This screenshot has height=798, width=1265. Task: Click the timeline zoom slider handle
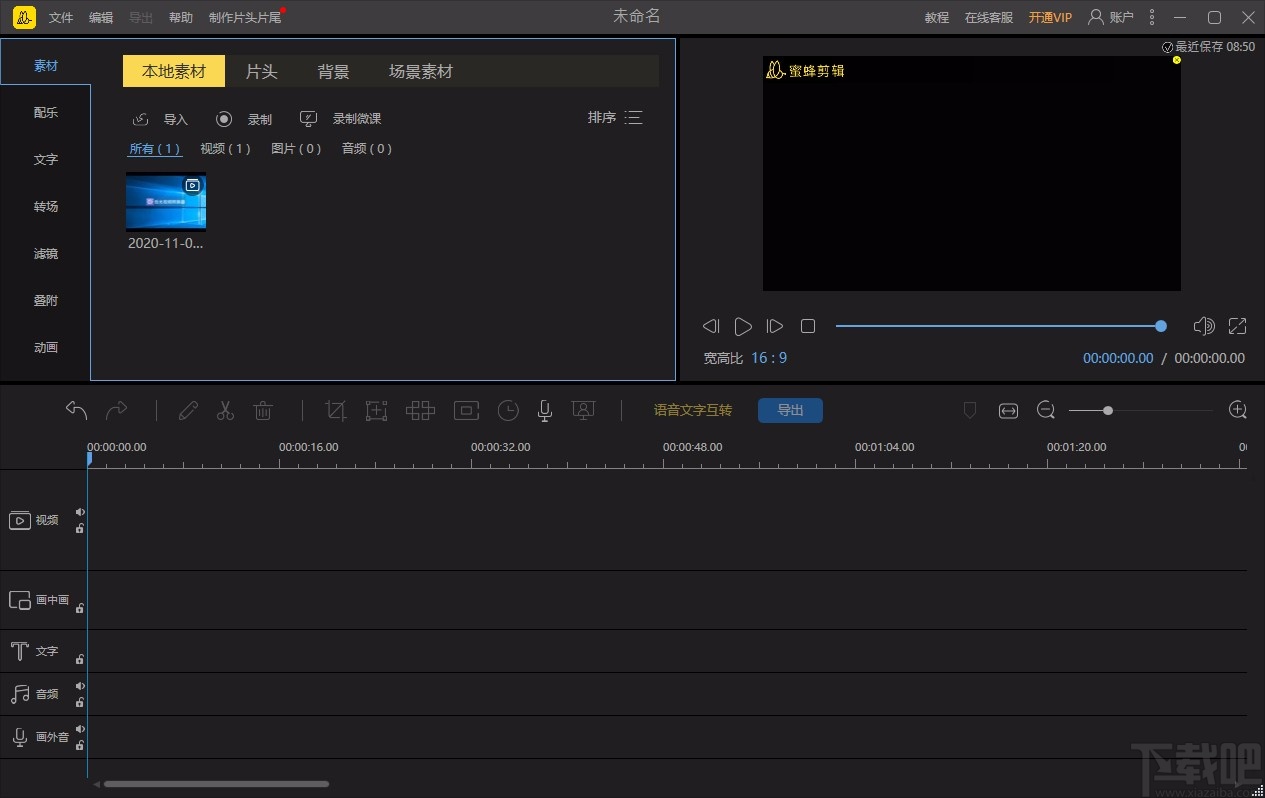pyautogui.click(x=1108, y=410)
